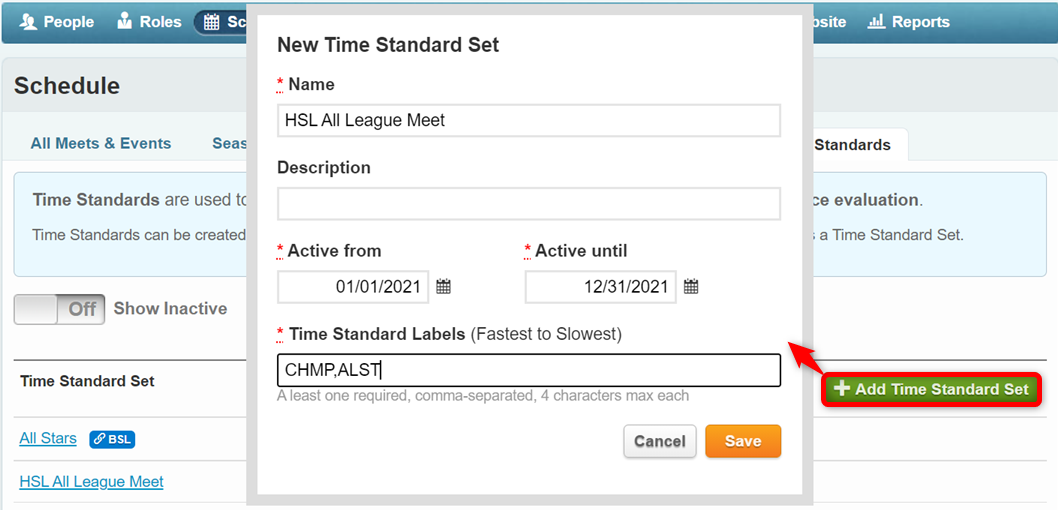Switch to All Meets & Events tab
1058x510 pixels.
coord(101,144)
